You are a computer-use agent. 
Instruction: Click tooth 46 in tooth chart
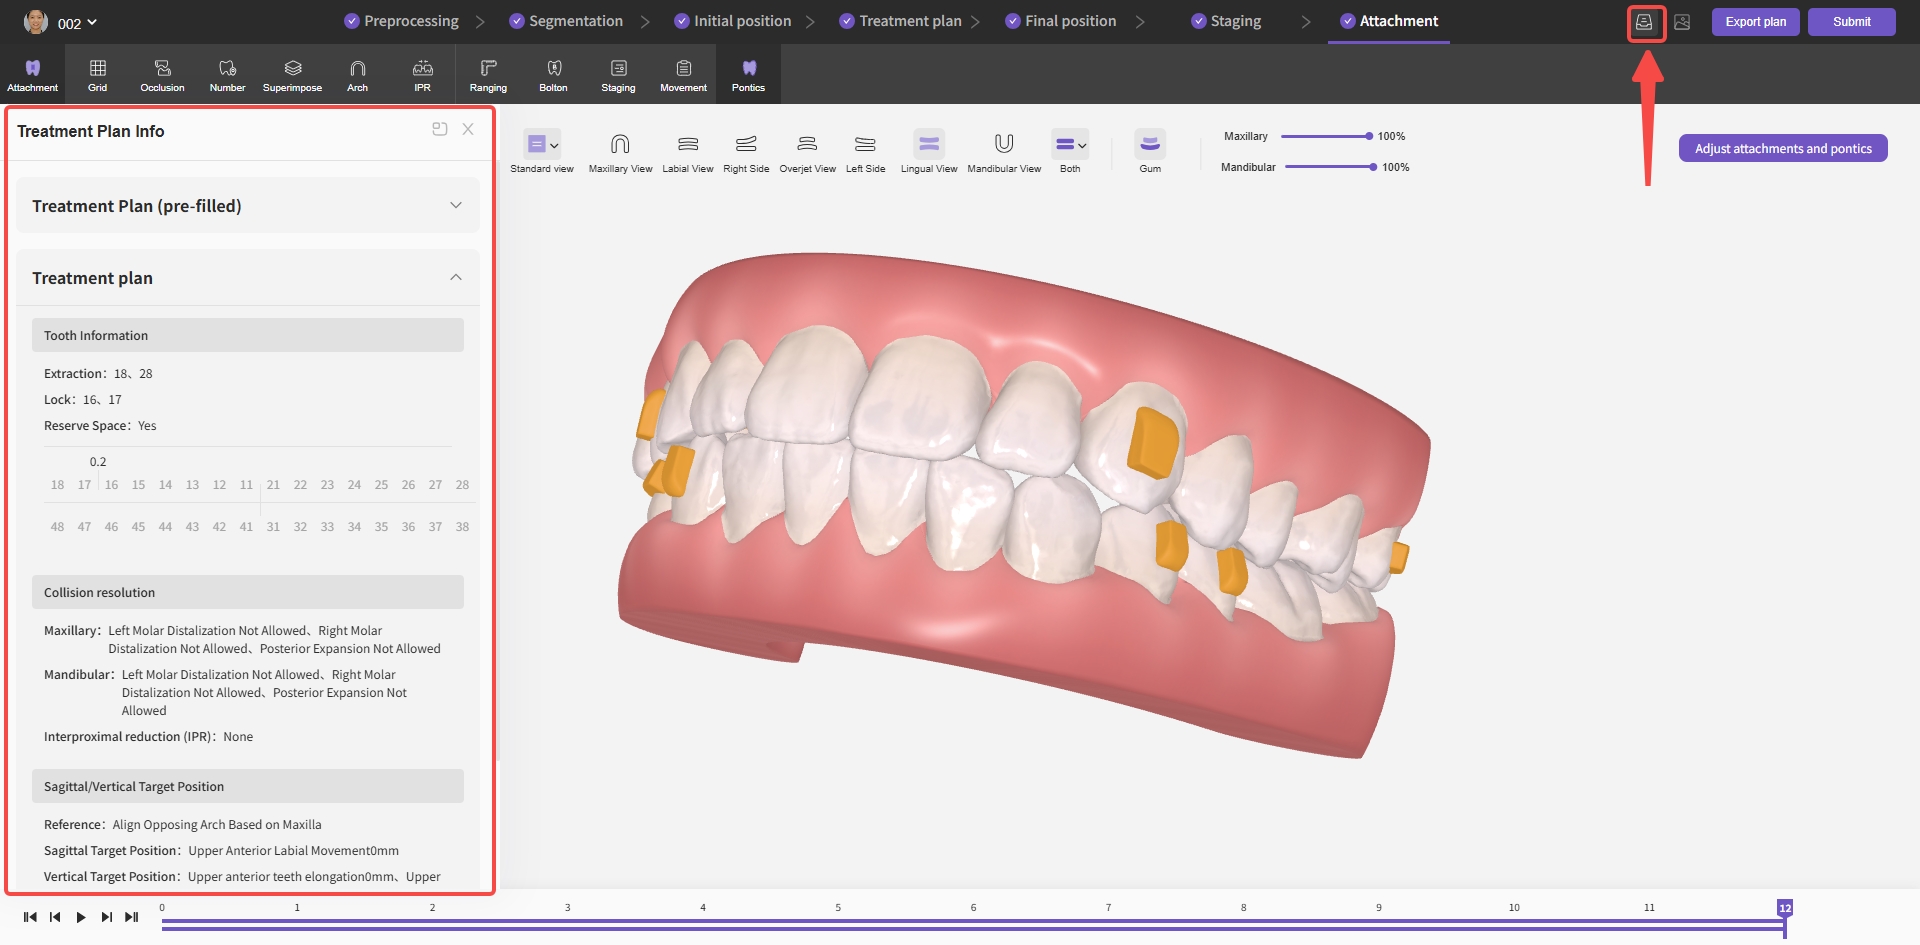111,527
